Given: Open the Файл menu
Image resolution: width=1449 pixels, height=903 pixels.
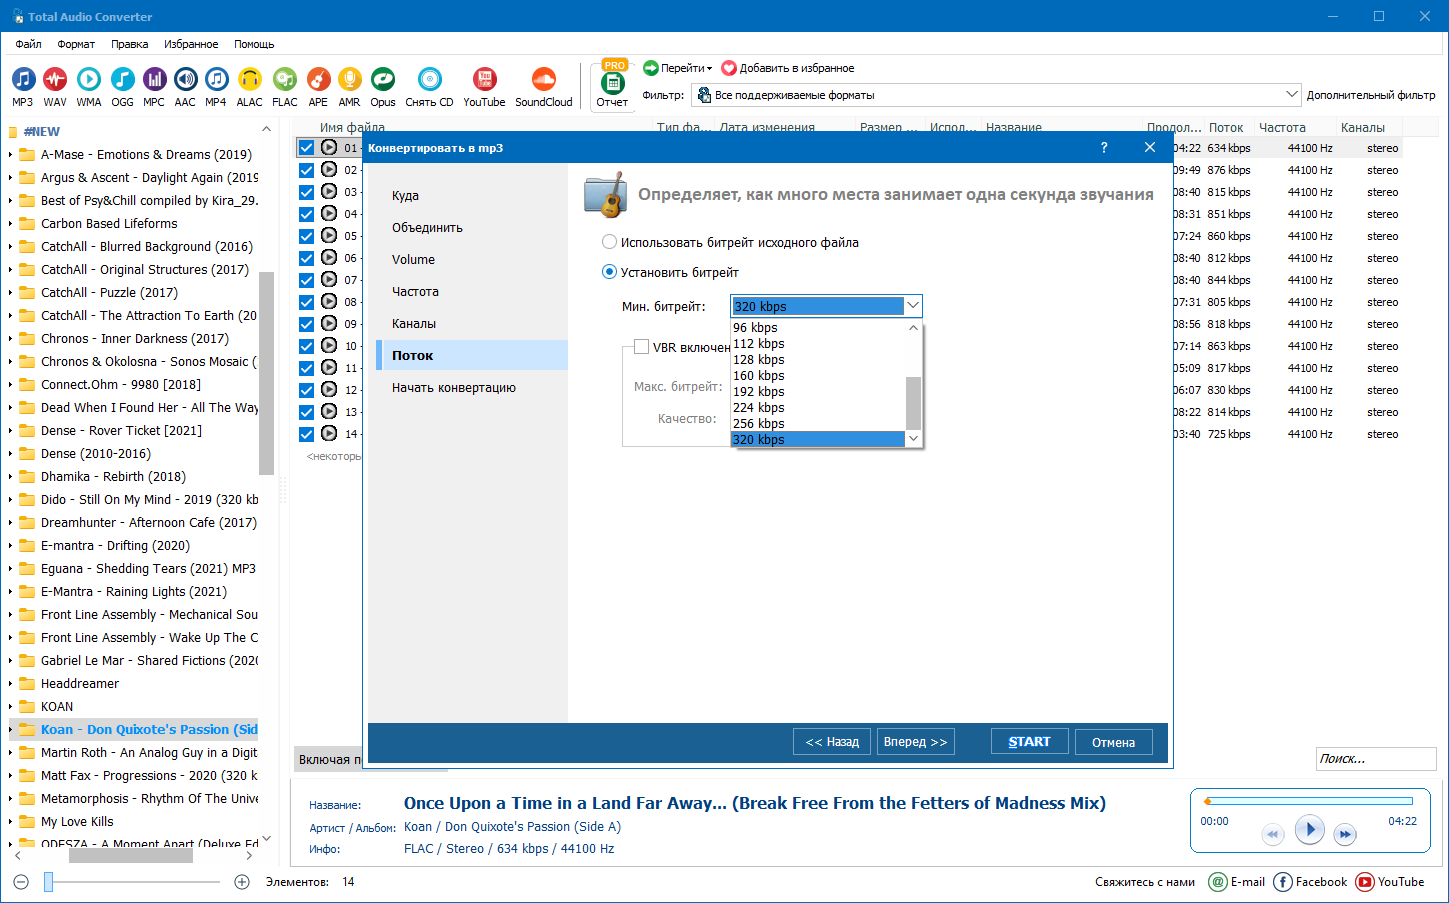Looking at the screenshot, I should 28,44.
